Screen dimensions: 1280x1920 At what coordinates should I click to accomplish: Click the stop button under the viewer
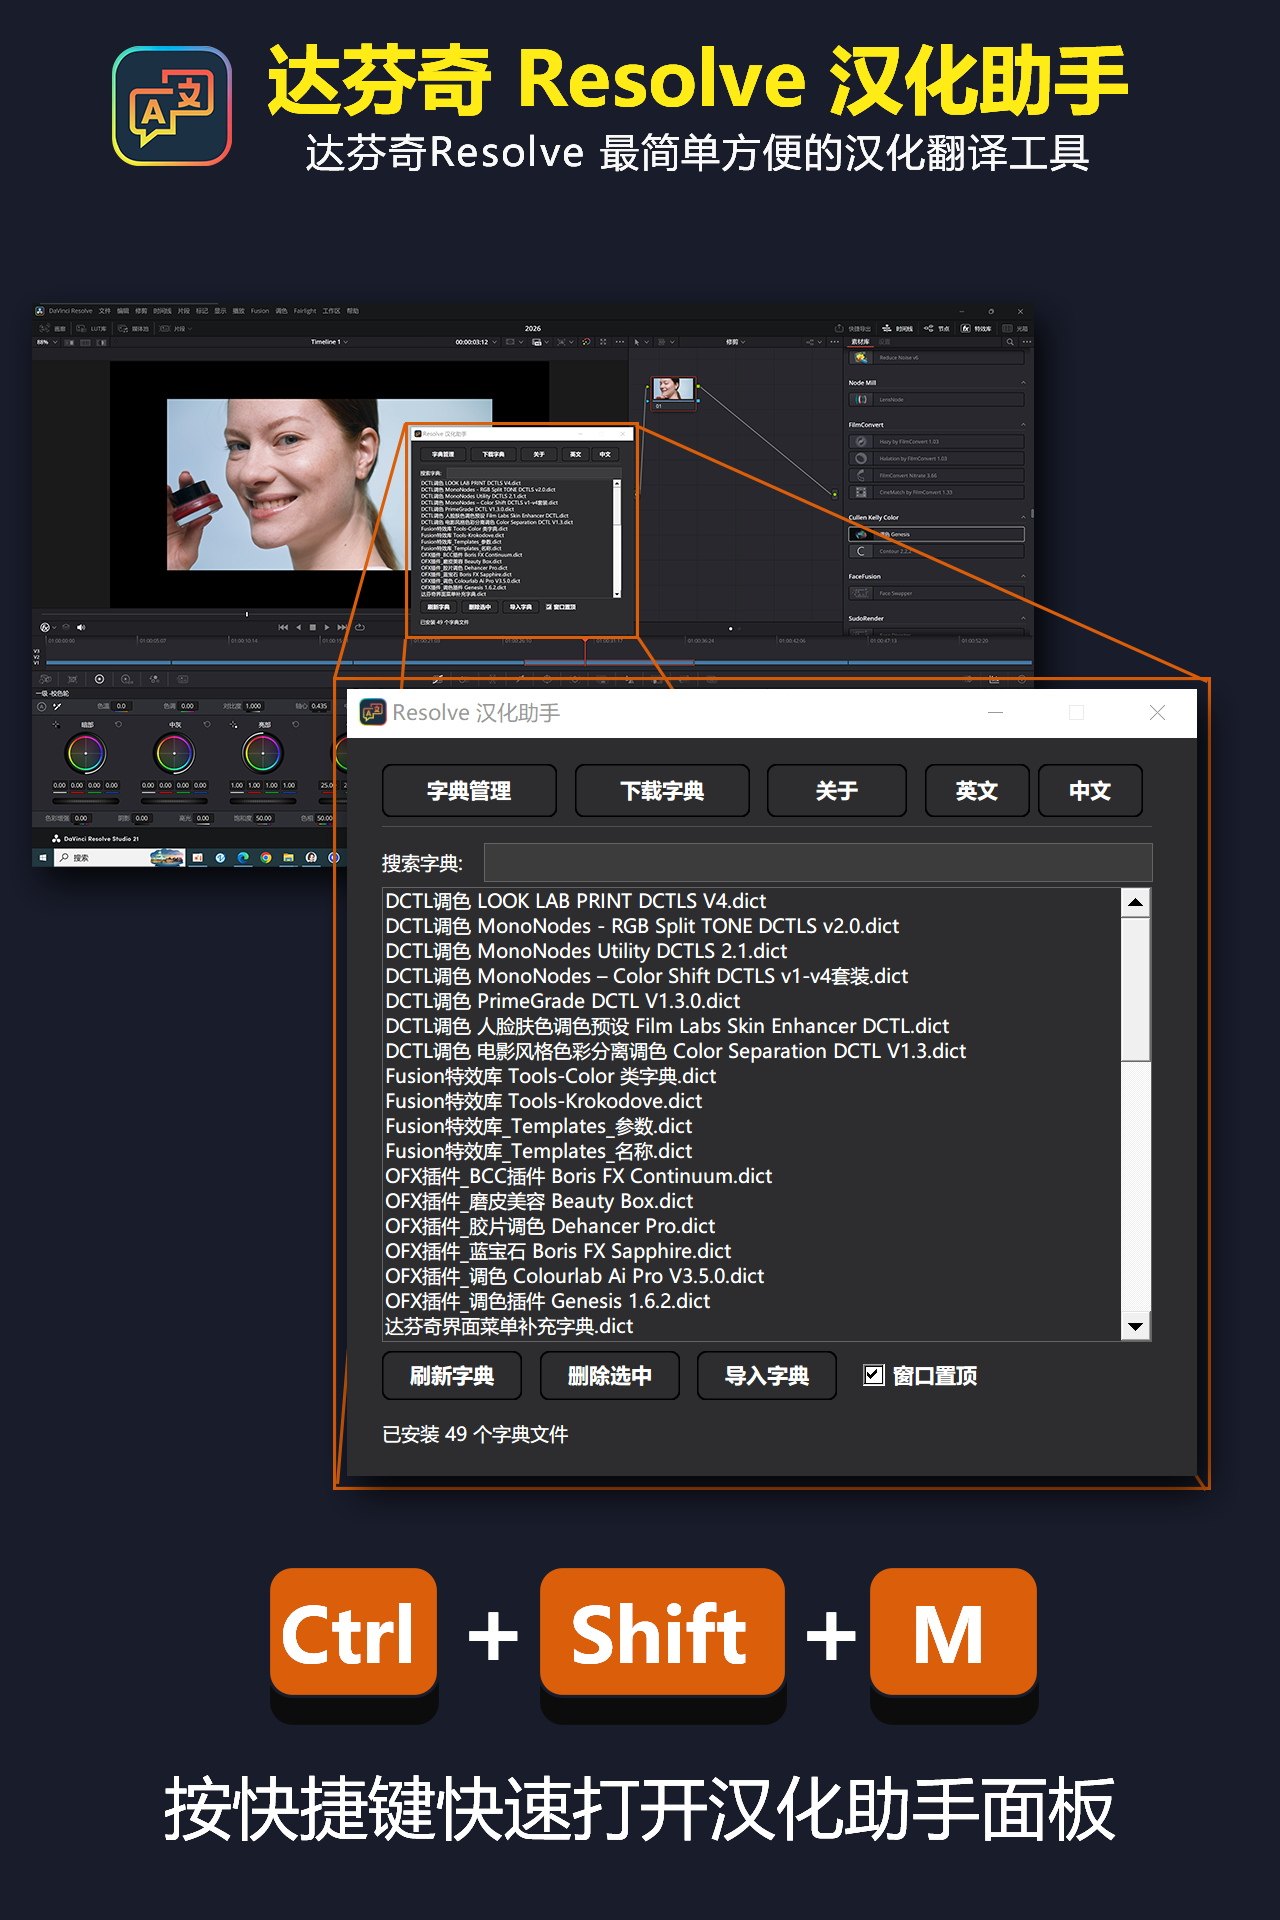313,627
